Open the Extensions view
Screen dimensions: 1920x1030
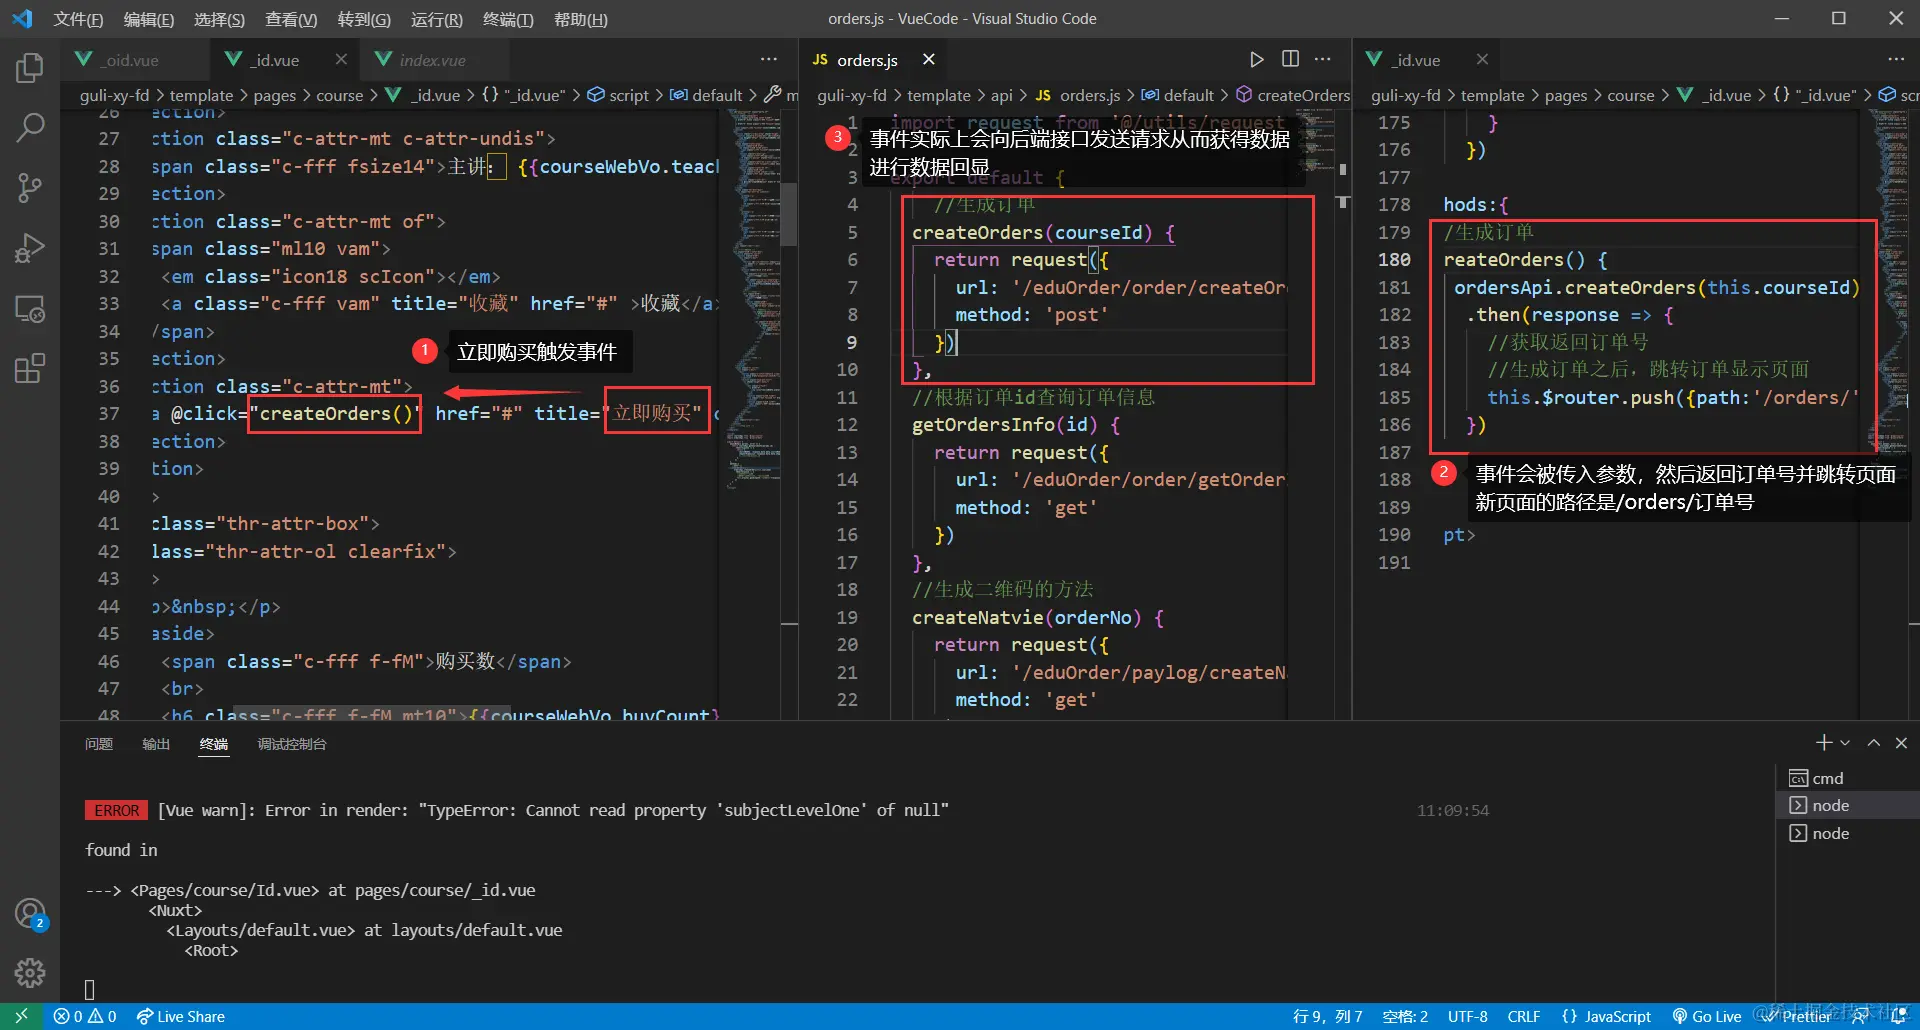(x=30, y=368)
